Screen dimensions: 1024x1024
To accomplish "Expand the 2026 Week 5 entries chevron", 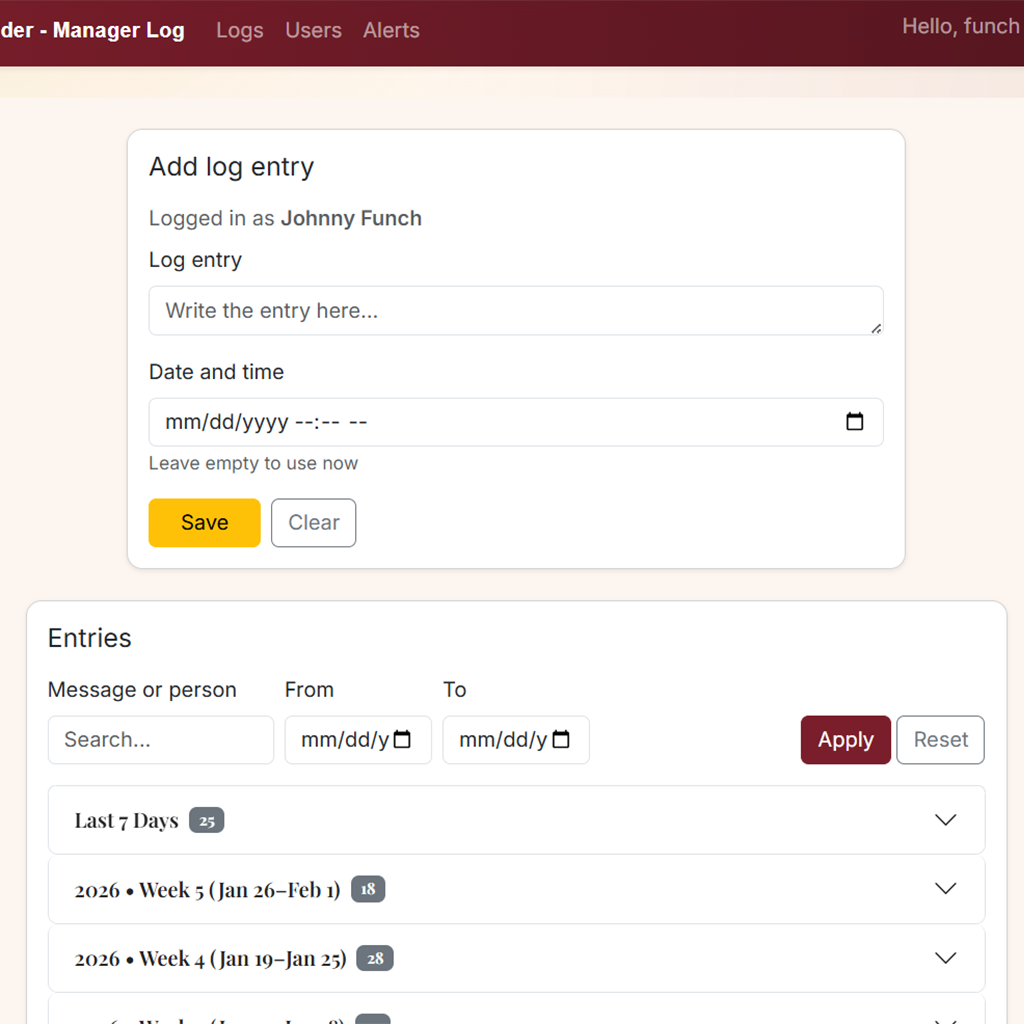I will (x=944, y=889).
